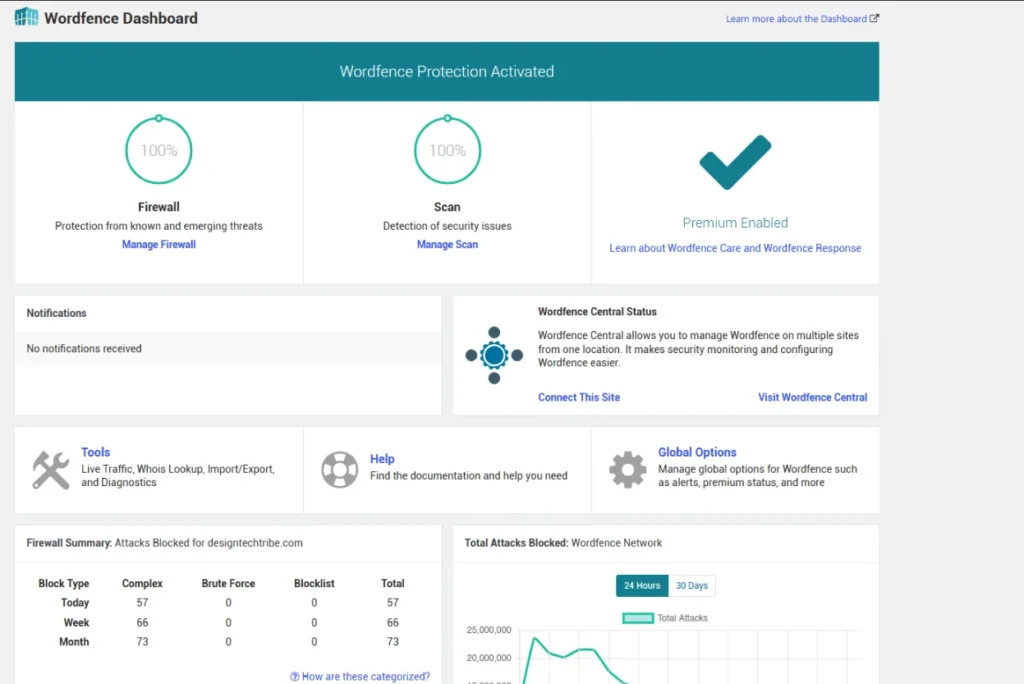The image size is (1024, 684).
Task: Select the 24 Hours tab
Action: tap(642, 586)
